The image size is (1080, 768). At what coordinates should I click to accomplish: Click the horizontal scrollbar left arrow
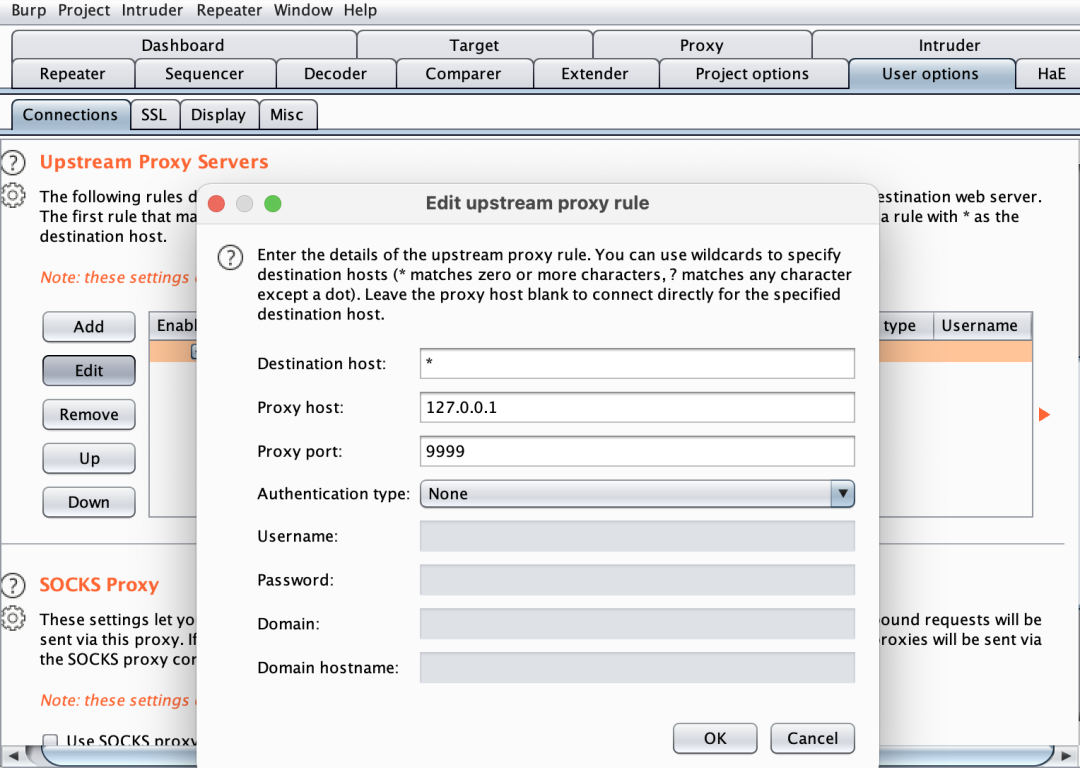point(14,755)
